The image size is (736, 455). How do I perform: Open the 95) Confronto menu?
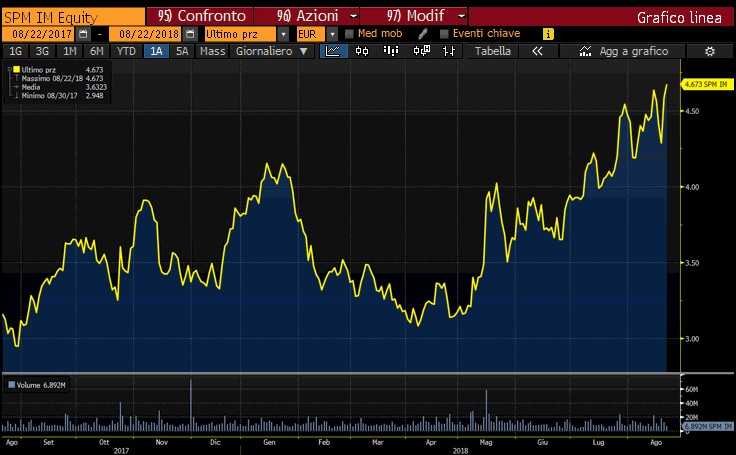coord(201,16)
